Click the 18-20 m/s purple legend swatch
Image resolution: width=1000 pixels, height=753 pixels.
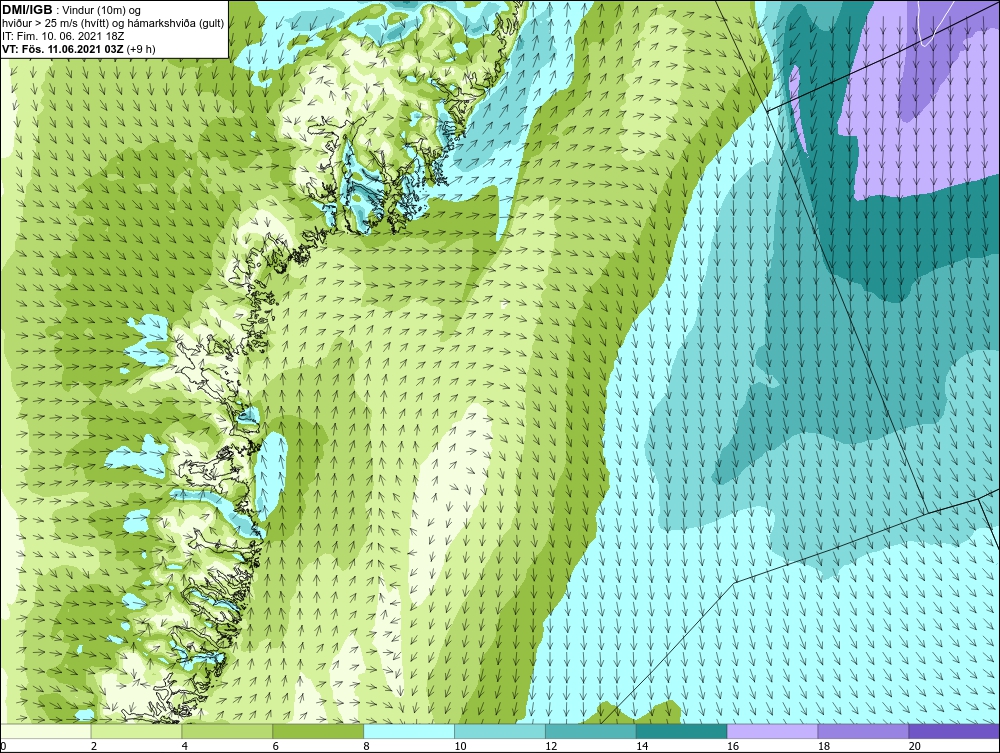(x=864, y=731)
